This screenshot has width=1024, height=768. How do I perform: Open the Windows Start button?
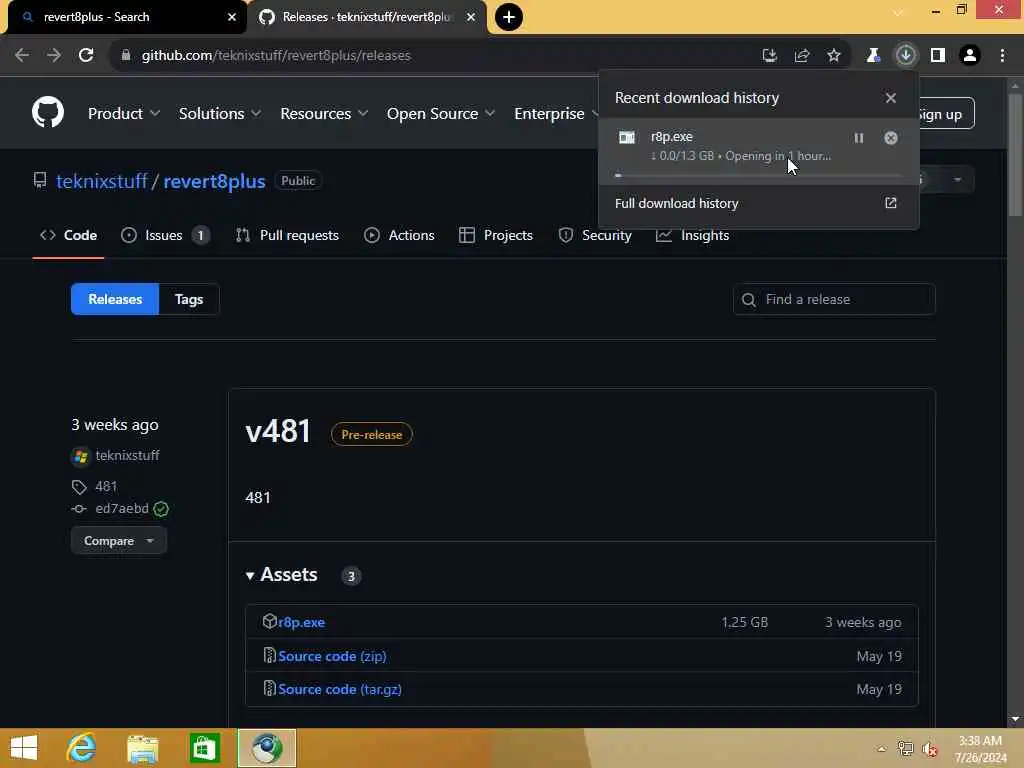click(x=24, y=748)
